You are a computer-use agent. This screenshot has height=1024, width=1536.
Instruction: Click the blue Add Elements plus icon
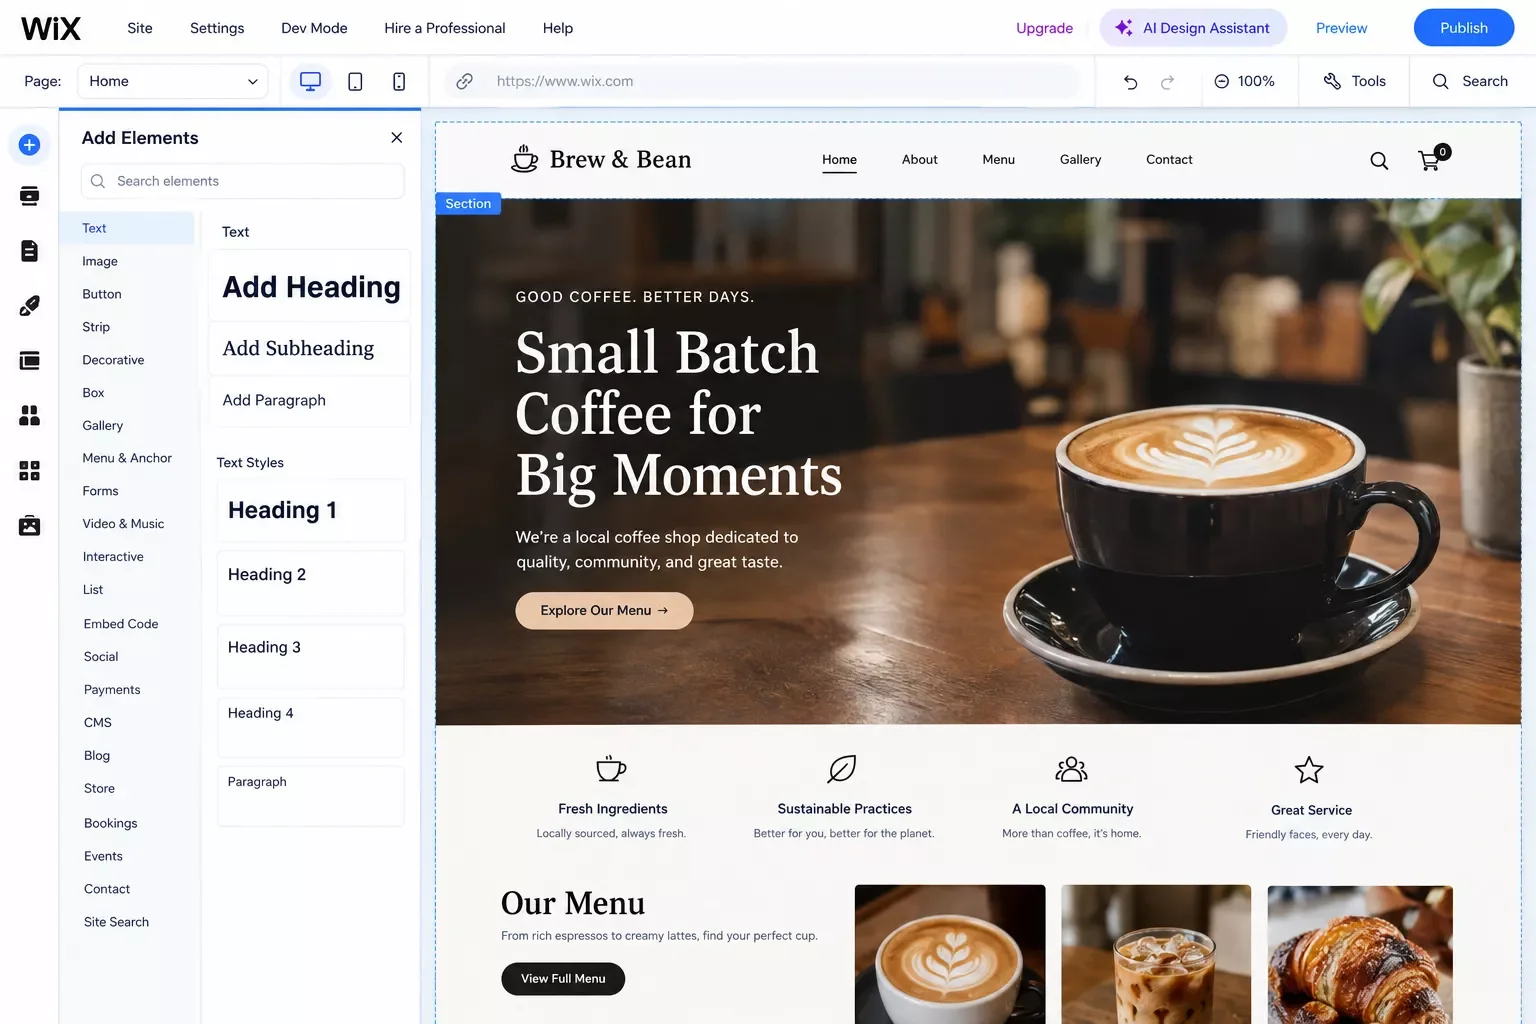[x=29, y=145]
